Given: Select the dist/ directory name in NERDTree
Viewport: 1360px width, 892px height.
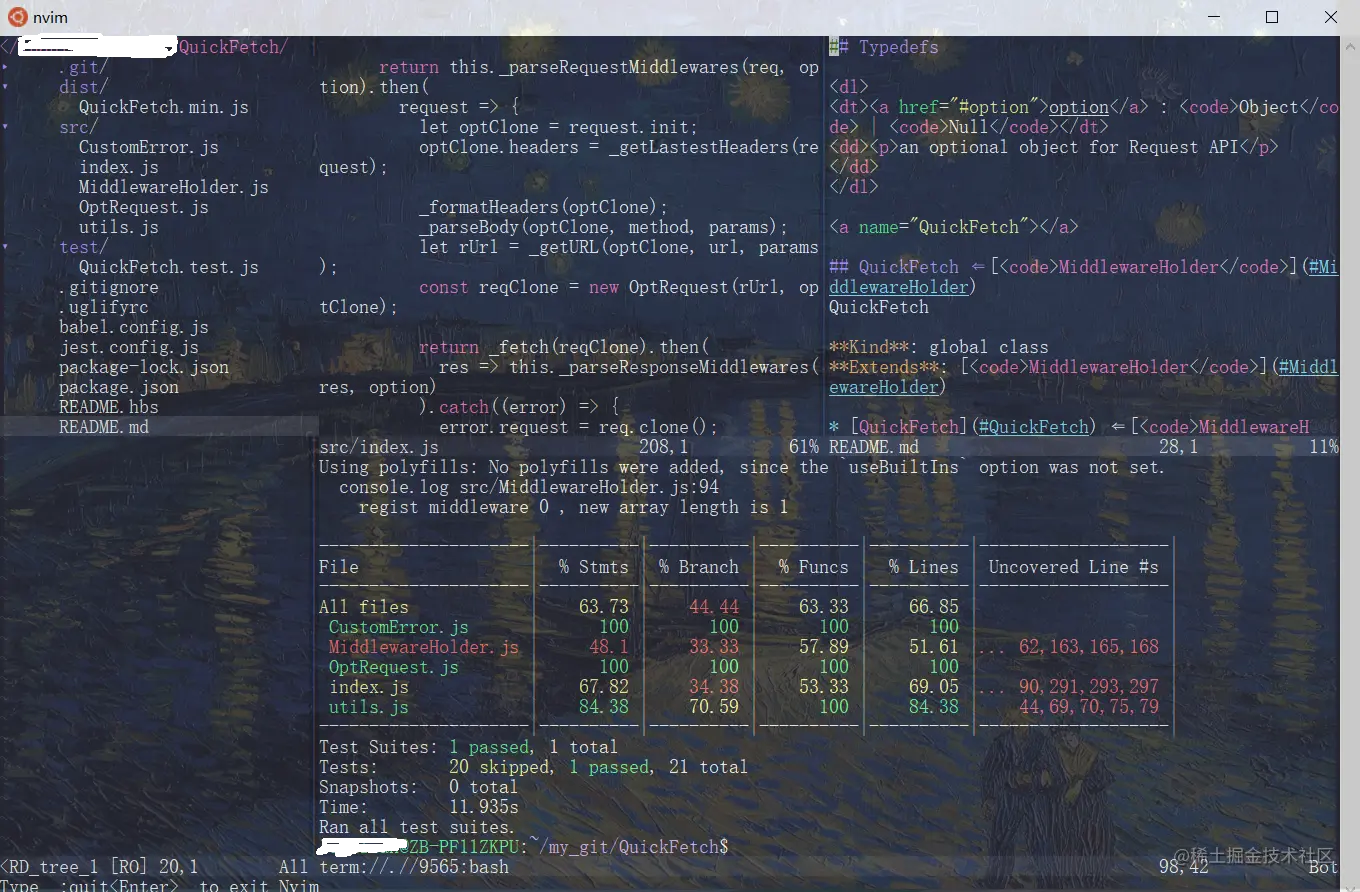Looking at the screenshot, I should click(x=84, y=87).
